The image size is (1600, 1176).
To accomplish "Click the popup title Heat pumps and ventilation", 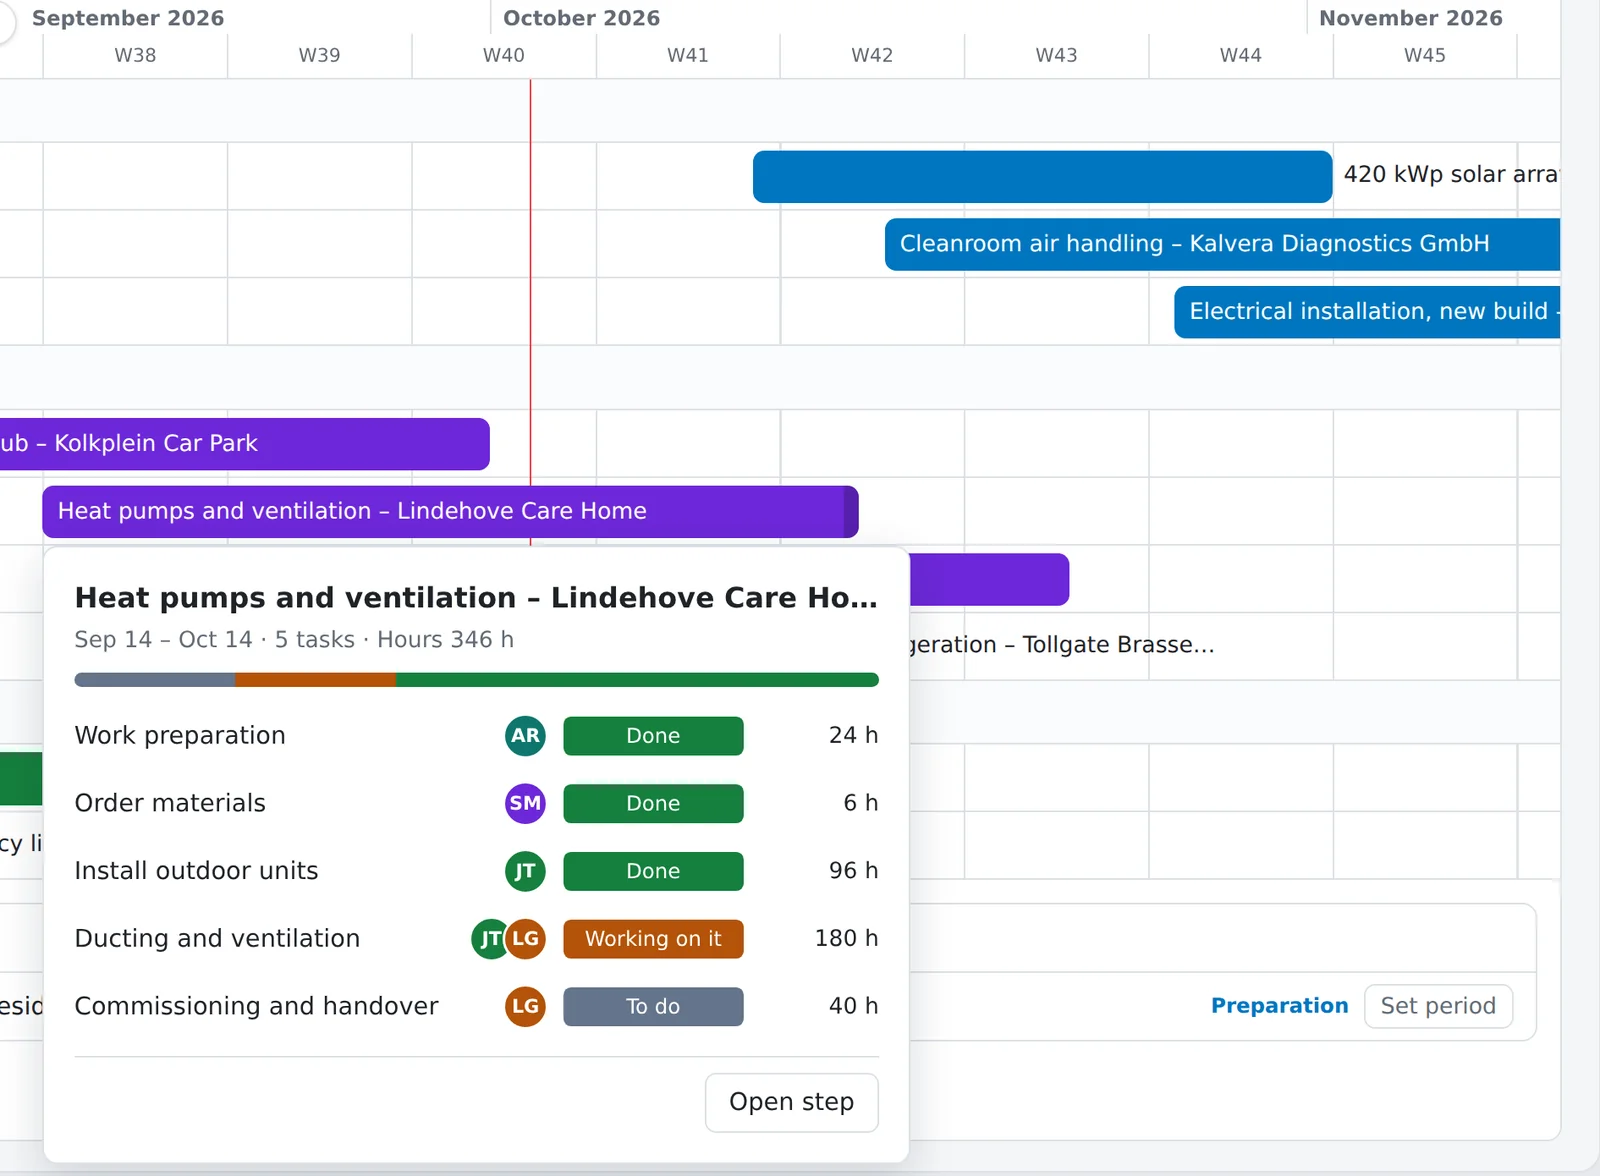I will tap(476, 598).
